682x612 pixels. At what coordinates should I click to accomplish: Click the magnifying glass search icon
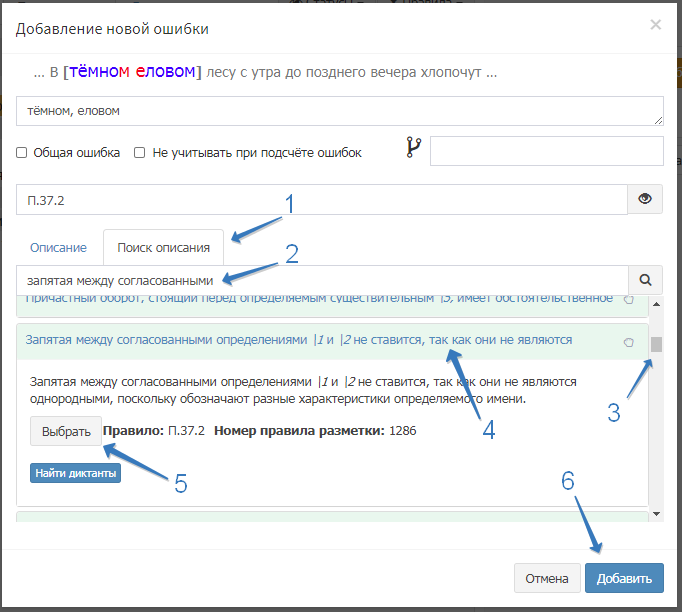point(645,281)
